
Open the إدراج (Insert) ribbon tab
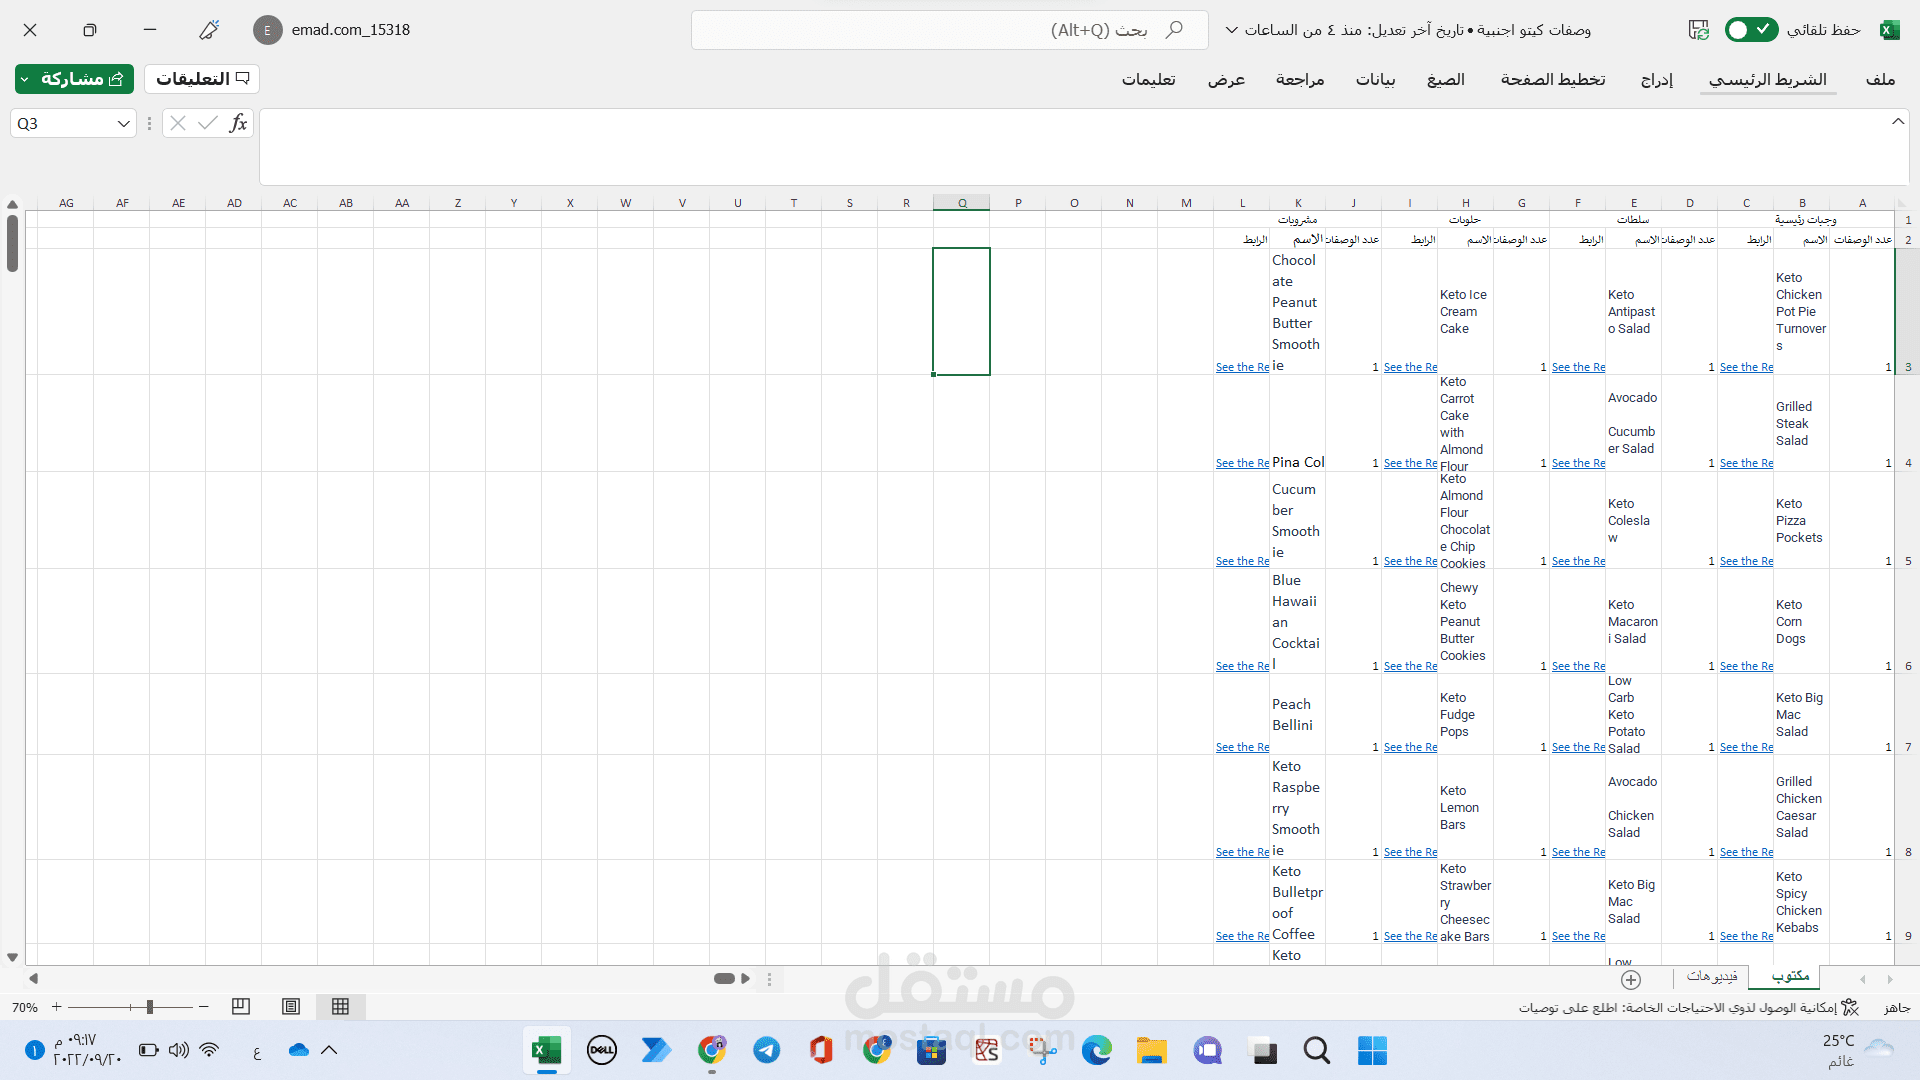click(1656, 79)
